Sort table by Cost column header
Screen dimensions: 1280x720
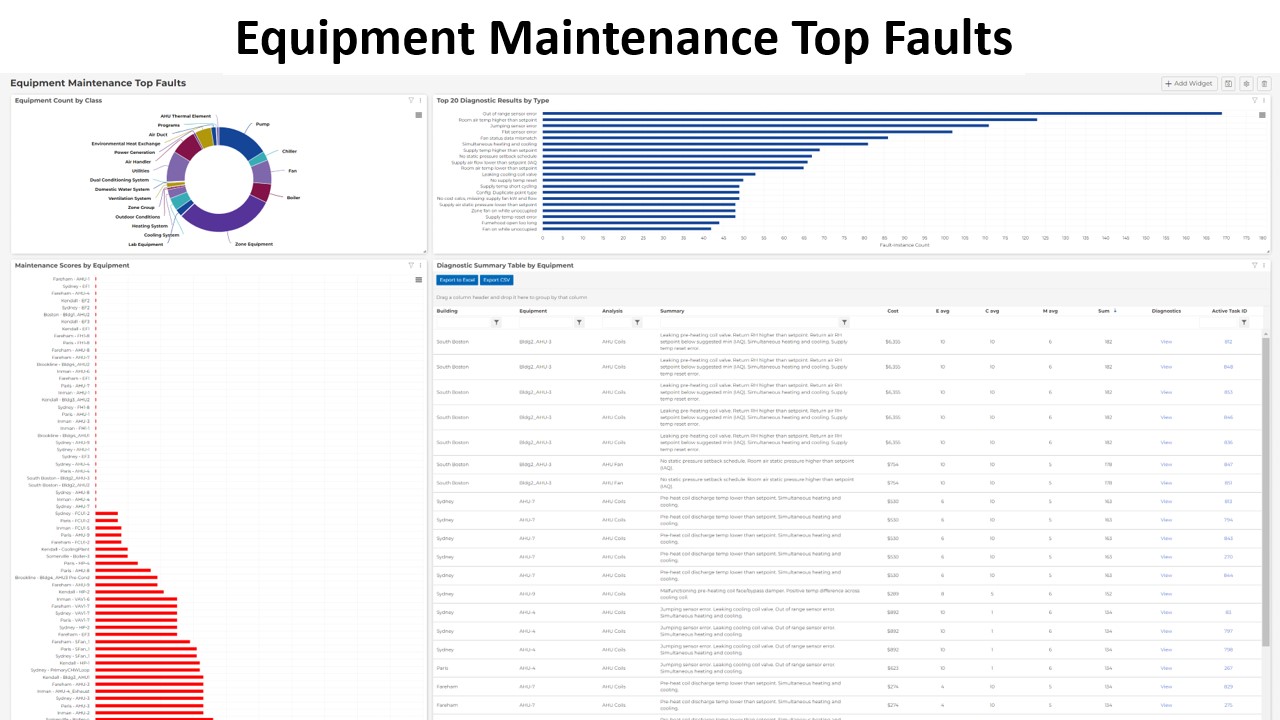(x=893, y=311)
